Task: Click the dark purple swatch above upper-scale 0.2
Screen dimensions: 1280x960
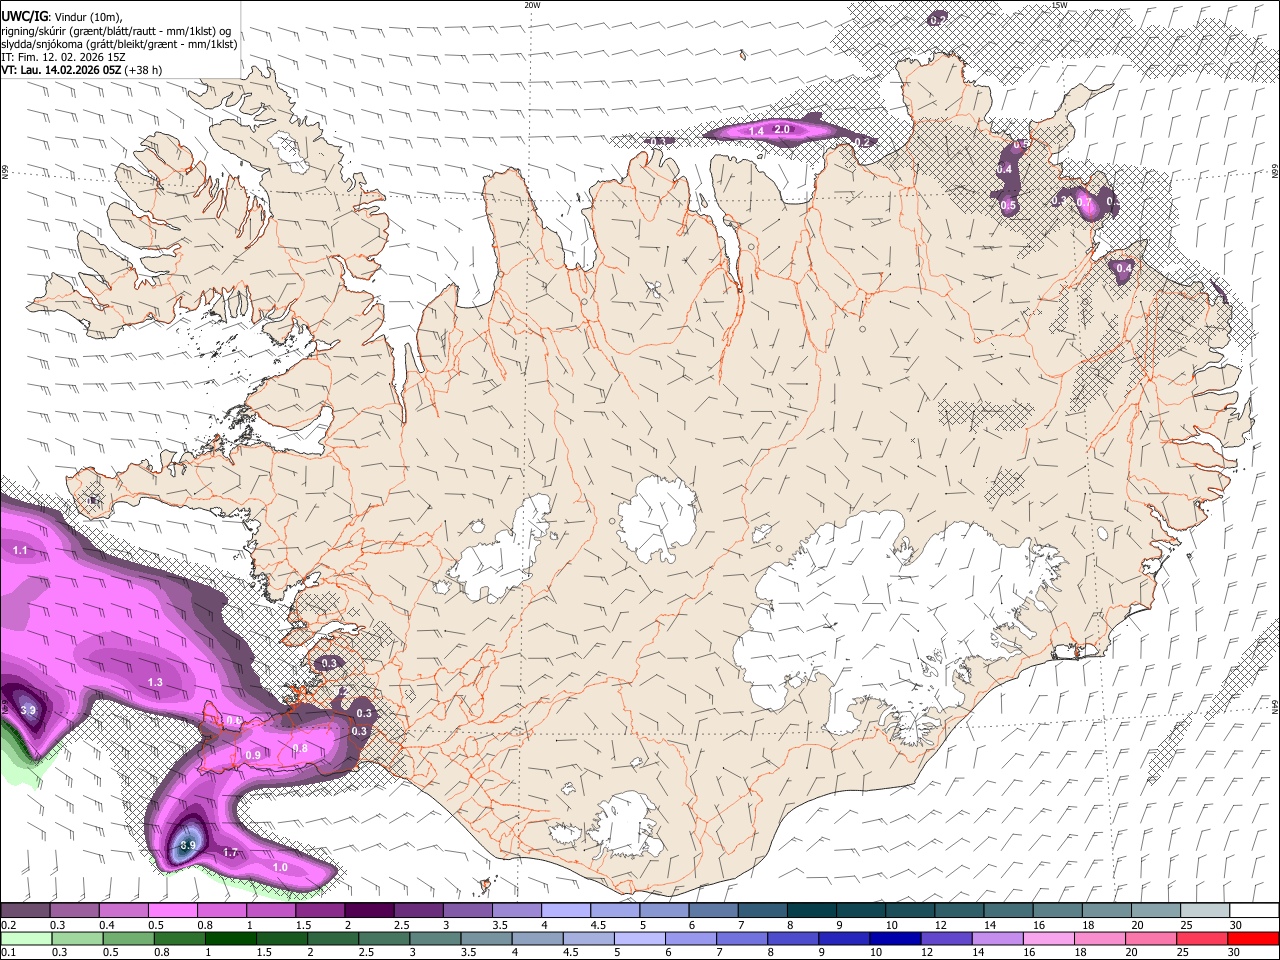Action: point(25,911)
